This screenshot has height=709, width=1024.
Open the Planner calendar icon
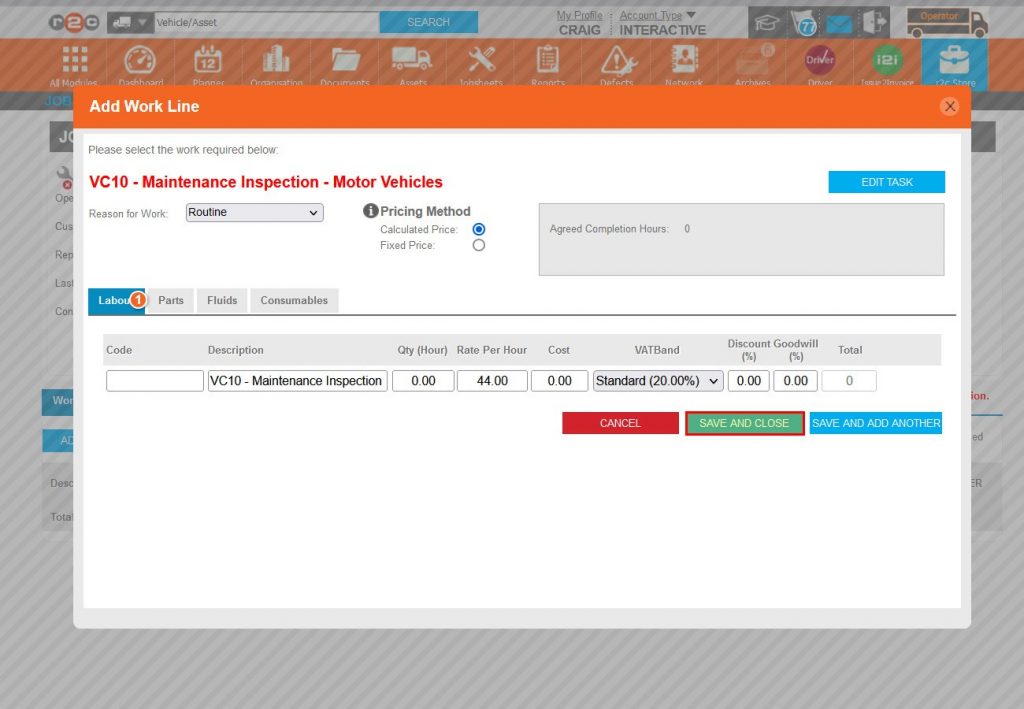click(207, 62)
